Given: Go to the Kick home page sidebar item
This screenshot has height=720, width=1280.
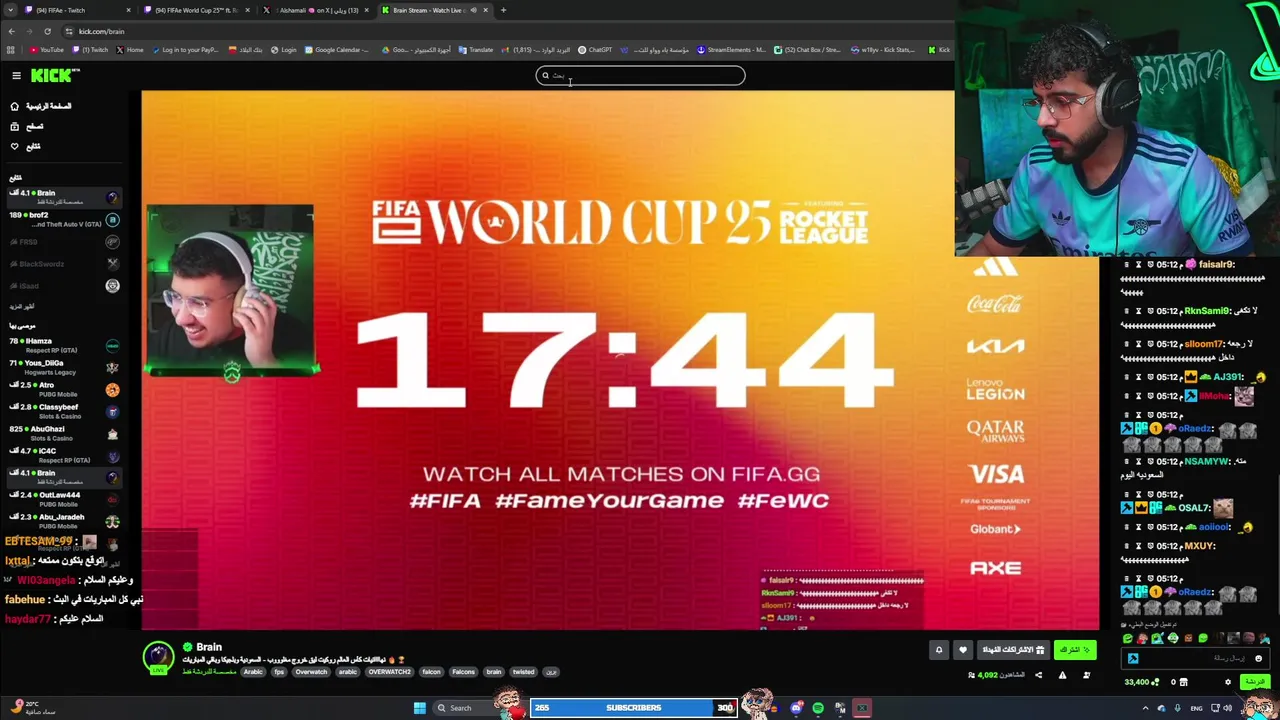Looking at the screenshot, I should [42, 106].
